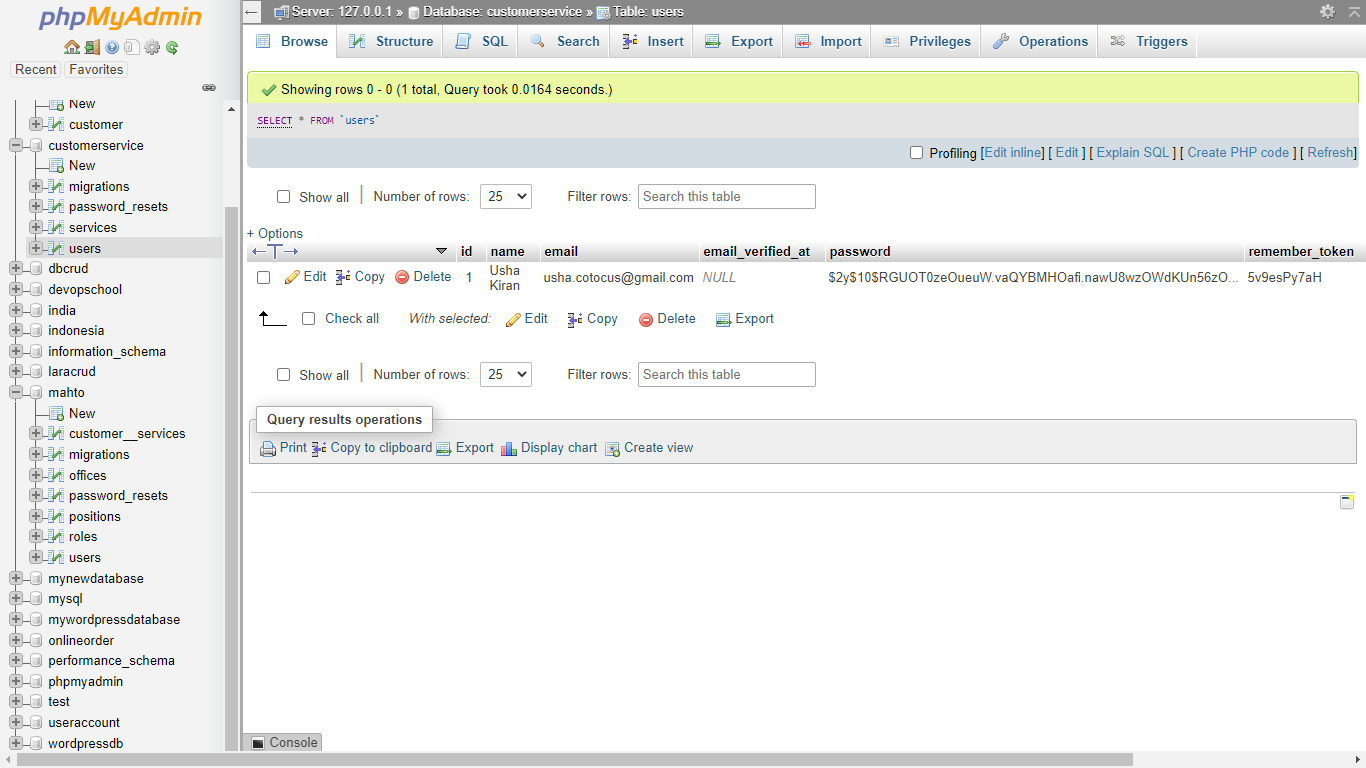This screenshot has height=768, width=1366.
Task: Expand the wordpressdb database node
Action: 16,743
